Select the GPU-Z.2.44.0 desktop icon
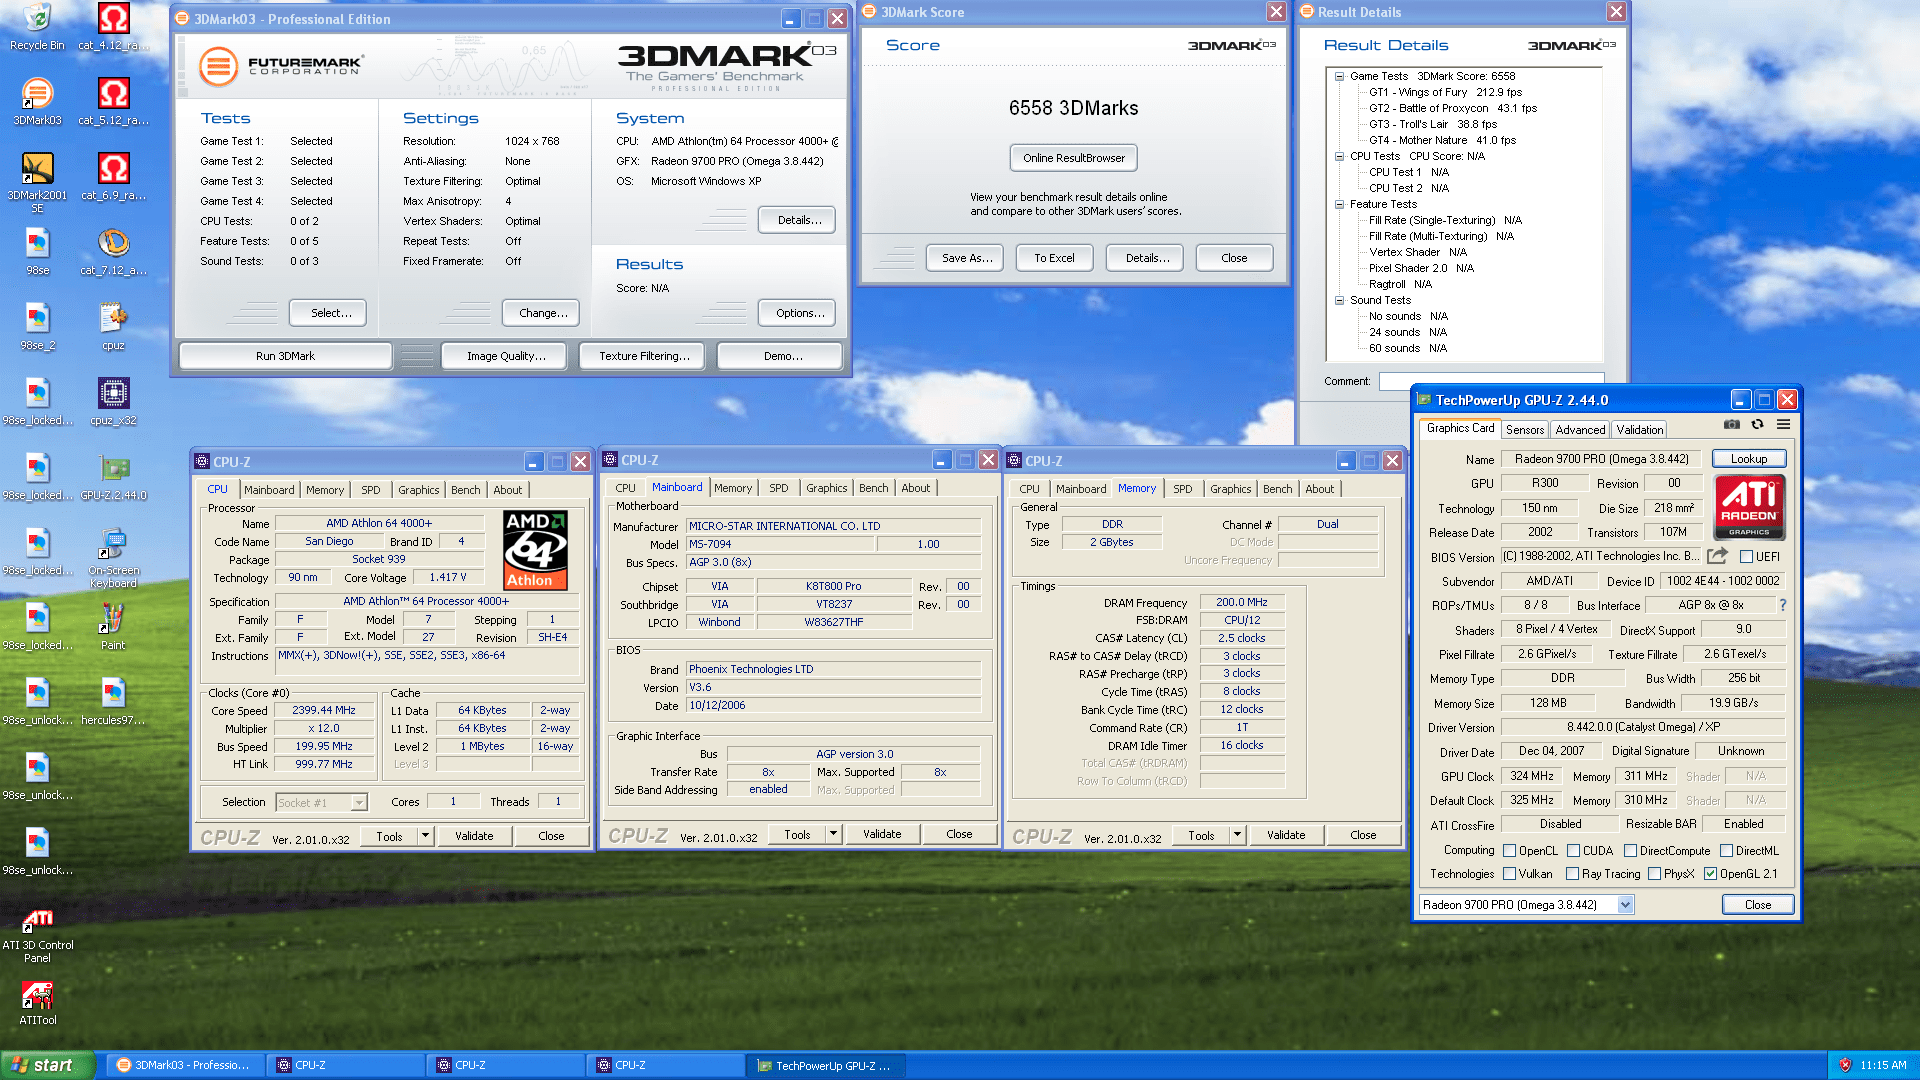1920x1080 pixels. [113, 476]
